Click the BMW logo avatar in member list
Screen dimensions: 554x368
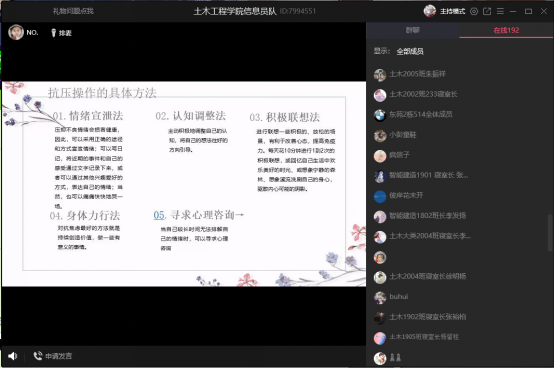coord(380,115)
